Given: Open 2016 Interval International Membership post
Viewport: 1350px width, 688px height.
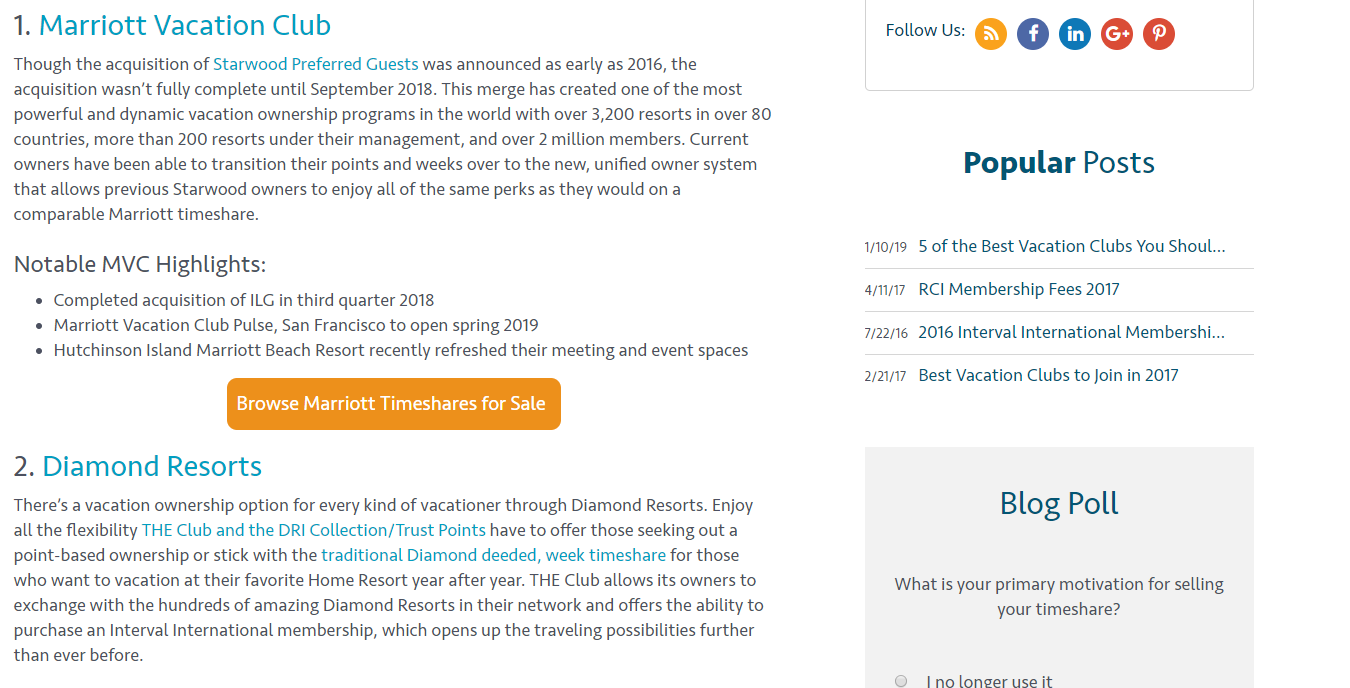Looking at the screenshot, I should pyautogui.click(x=1072, y=332).
